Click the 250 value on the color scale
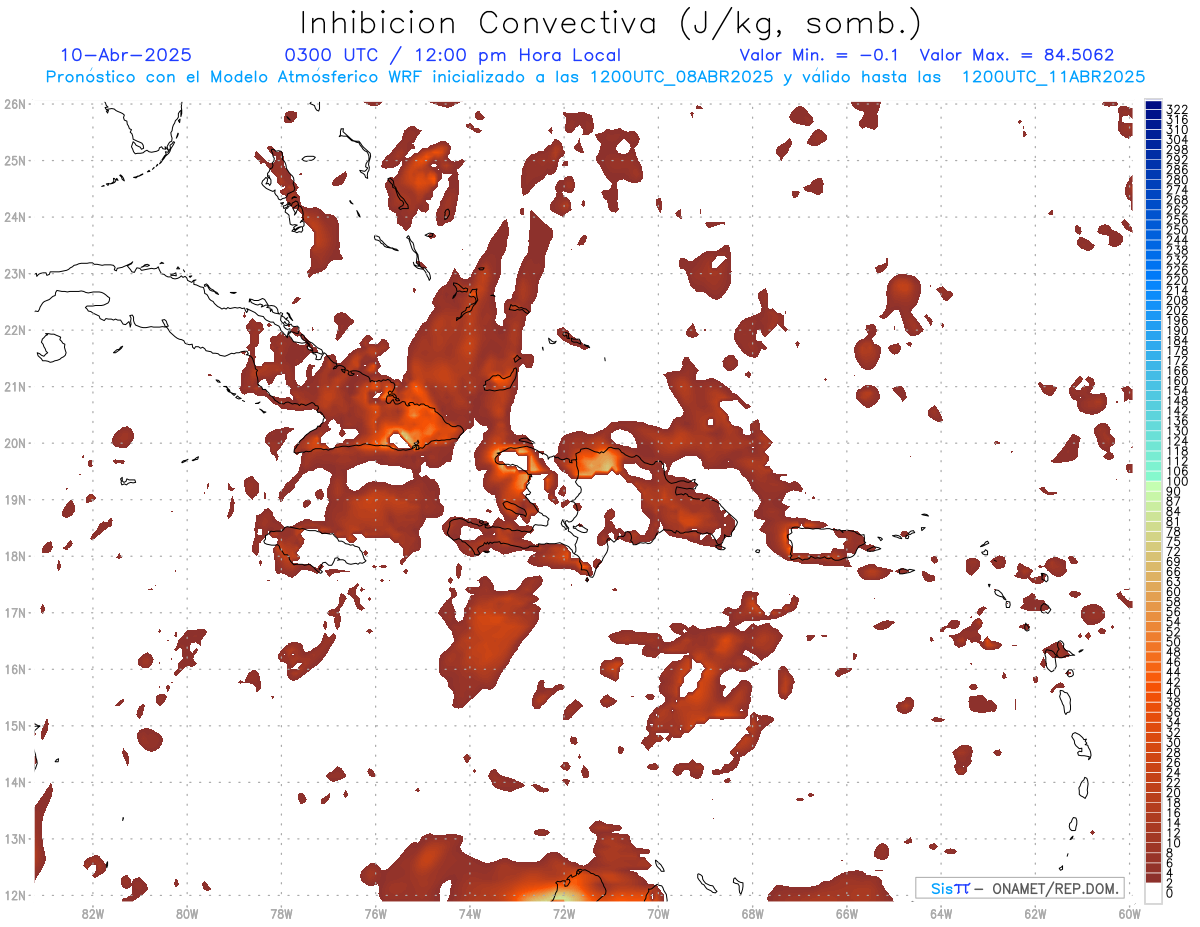 point(1176,230)
